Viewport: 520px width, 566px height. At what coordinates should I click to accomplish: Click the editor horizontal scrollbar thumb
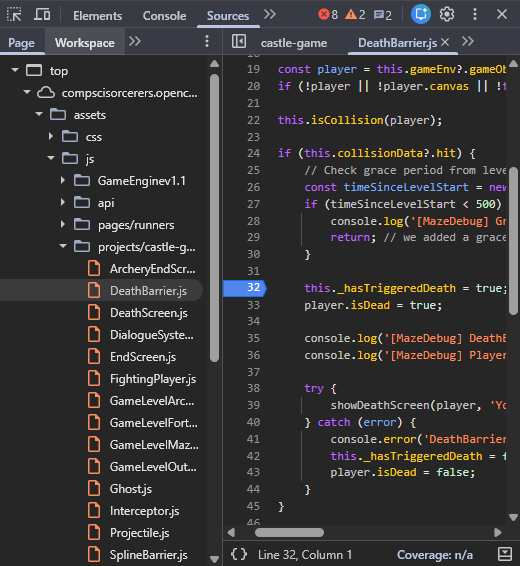289,532
